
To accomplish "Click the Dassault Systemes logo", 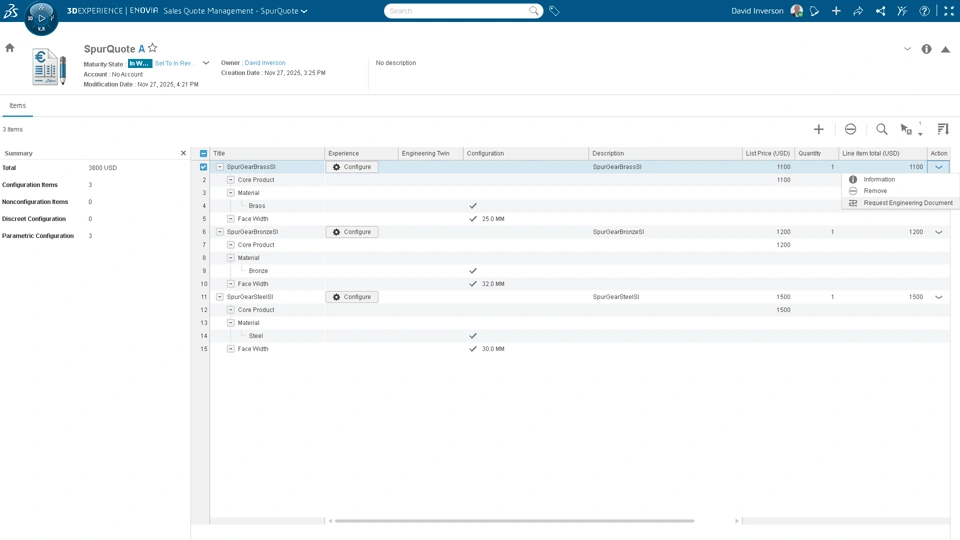I will pos(10,10).
